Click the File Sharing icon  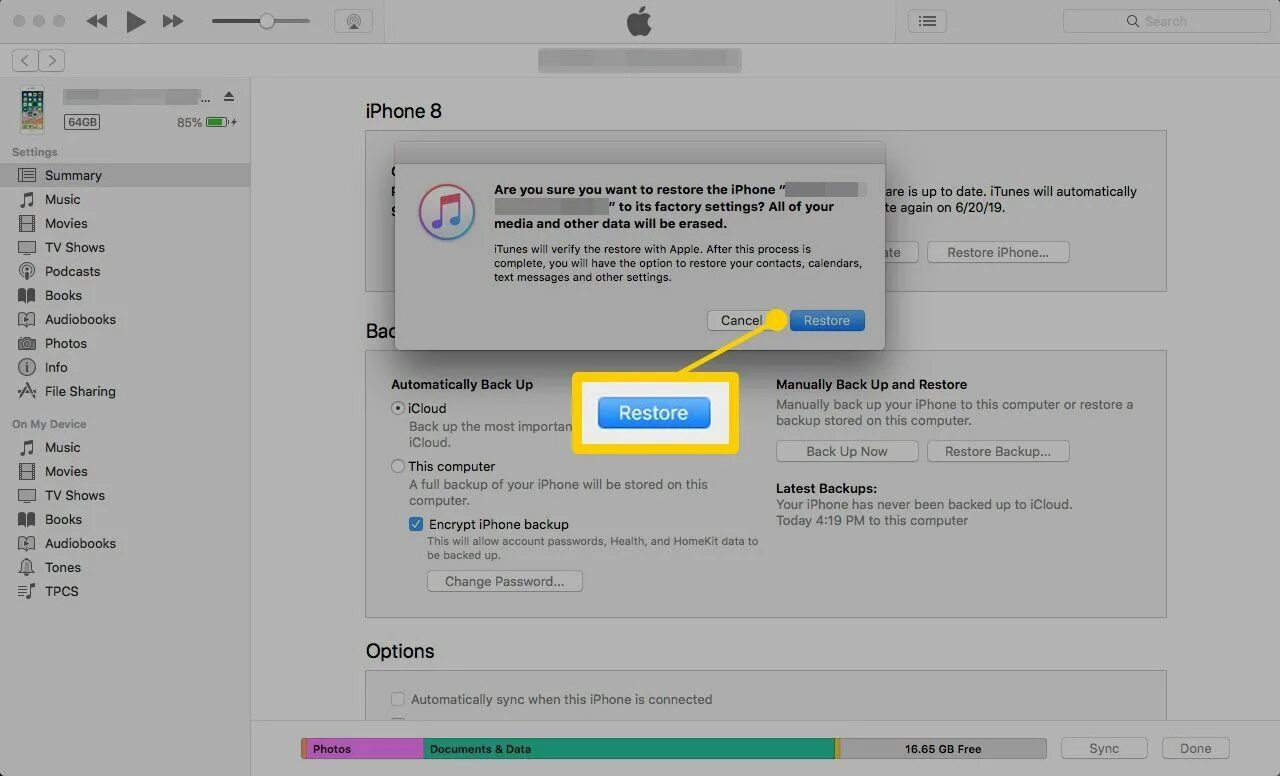(27, 391)
